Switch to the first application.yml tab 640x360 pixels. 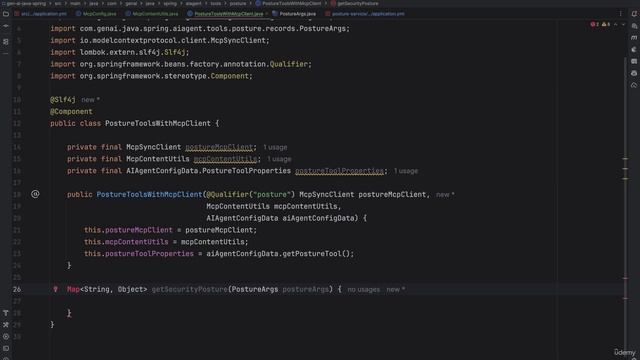[x=40, y=14]
